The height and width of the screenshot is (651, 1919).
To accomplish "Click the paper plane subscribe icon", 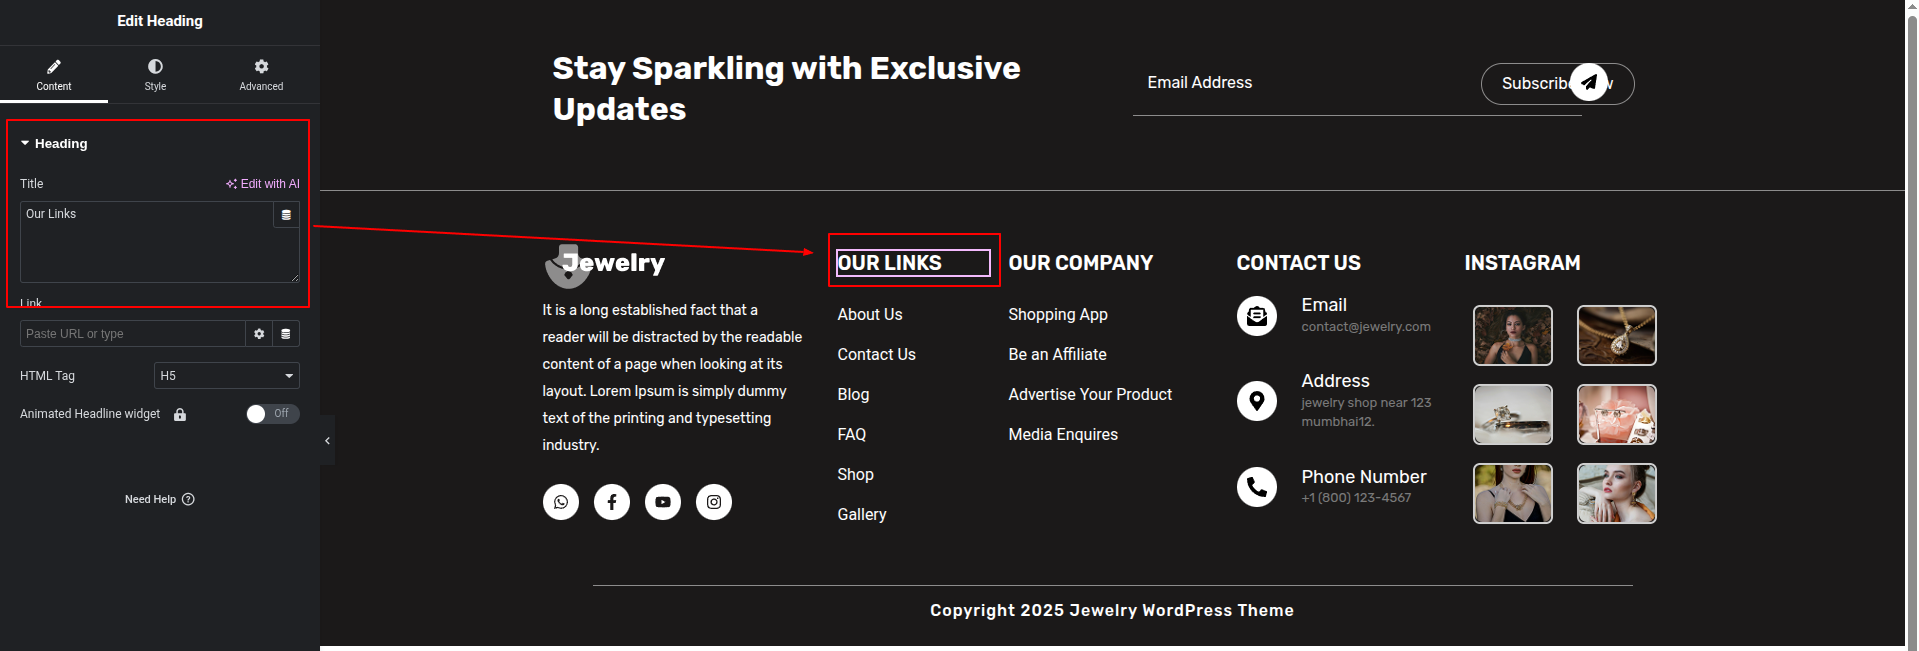I will [x=1589, y=82].
